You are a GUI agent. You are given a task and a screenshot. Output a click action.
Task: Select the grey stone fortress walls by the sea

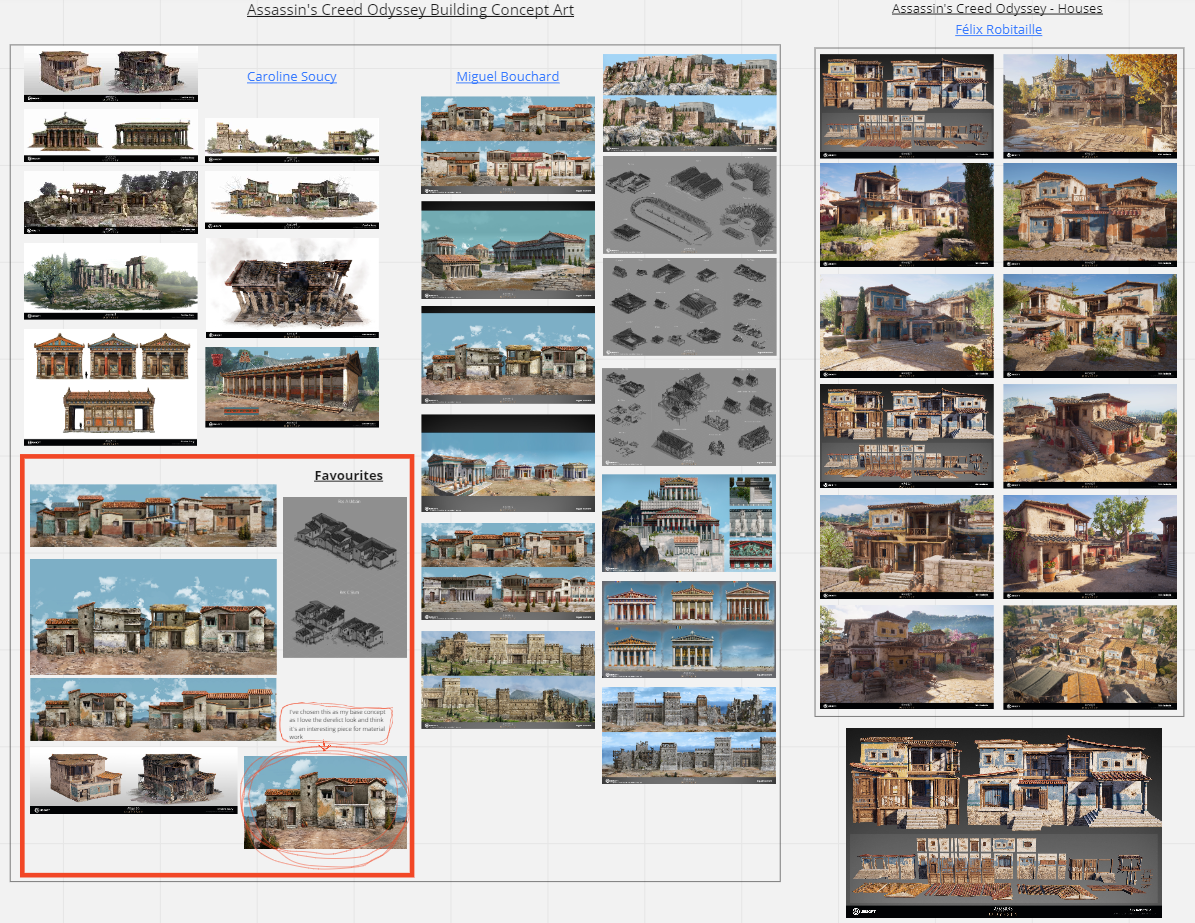pyautogui.click(x=689, y=736)
